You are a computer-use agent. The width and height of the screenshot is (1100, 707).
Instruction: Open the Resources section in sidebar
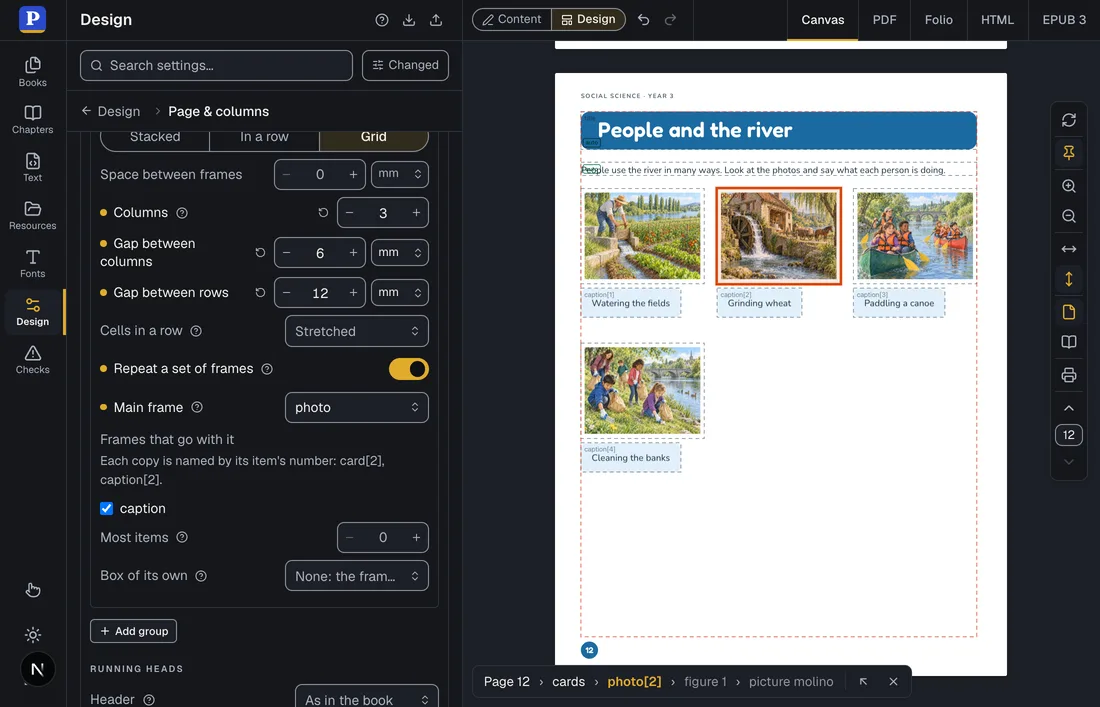pos(32,216)
